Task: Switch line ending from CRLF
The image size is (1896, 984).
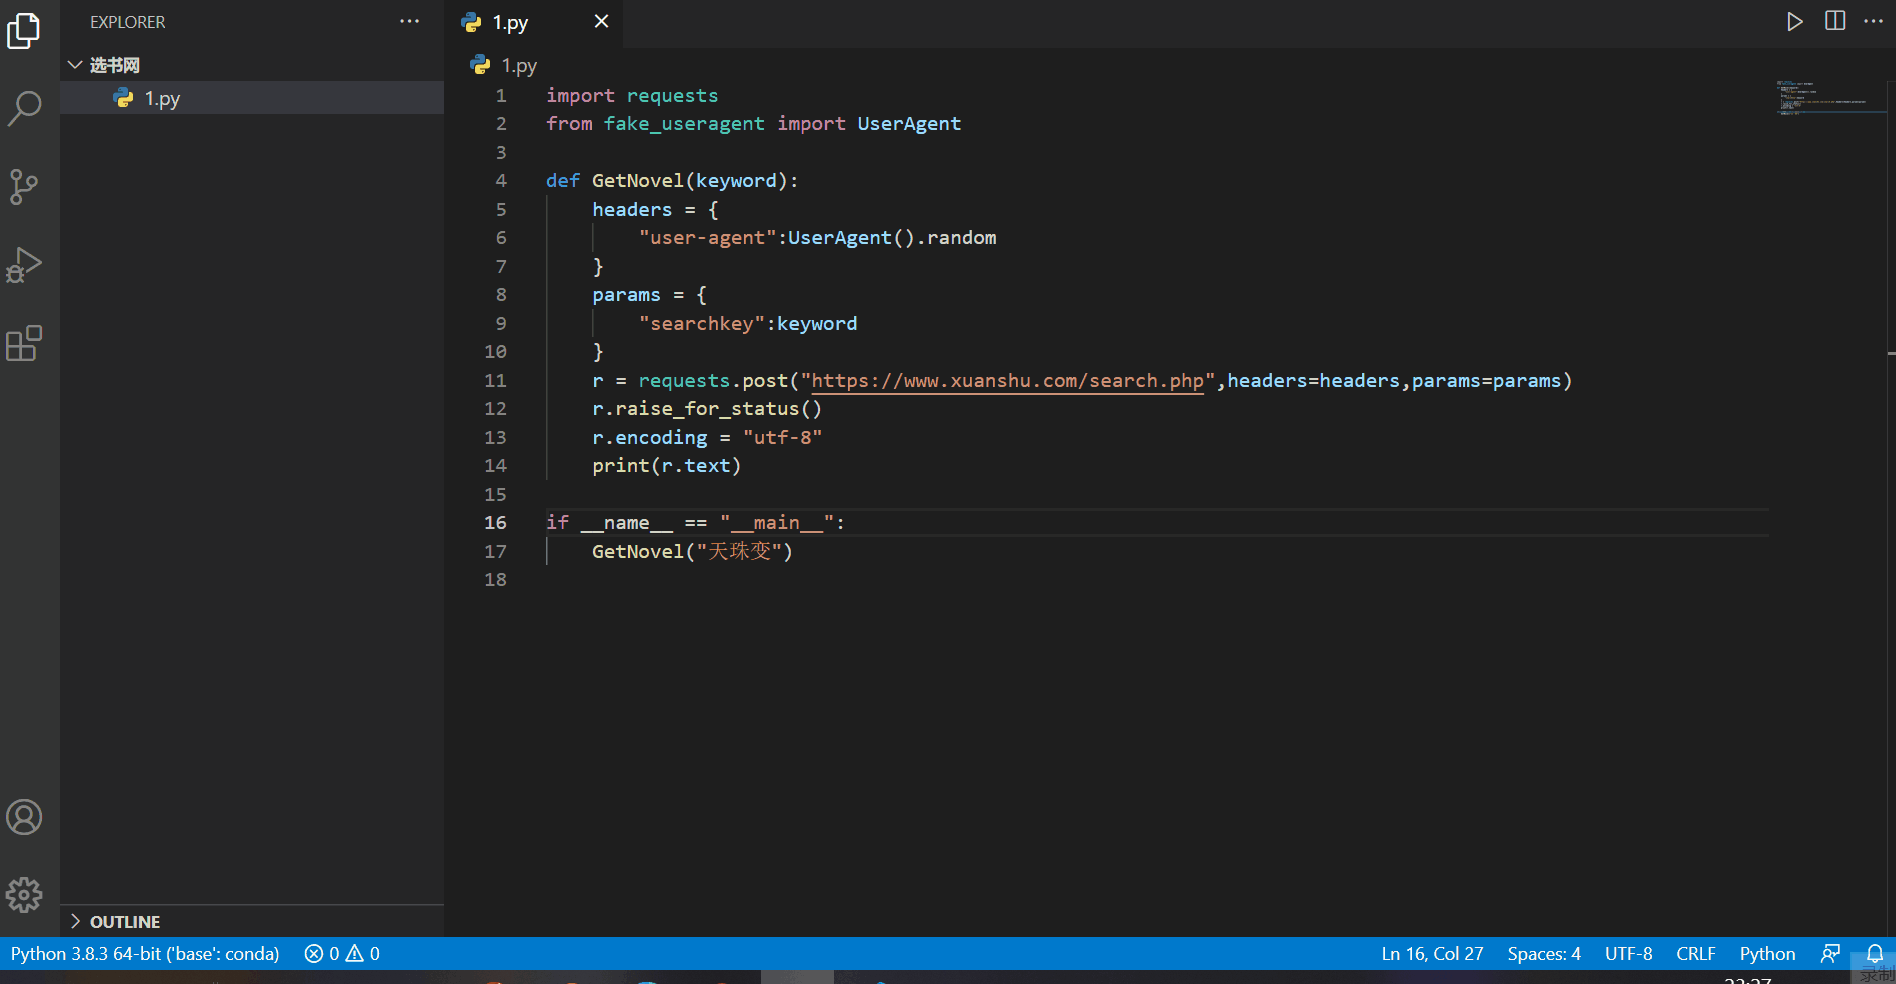Action: pyautogui.click(x=1696, y=953)
